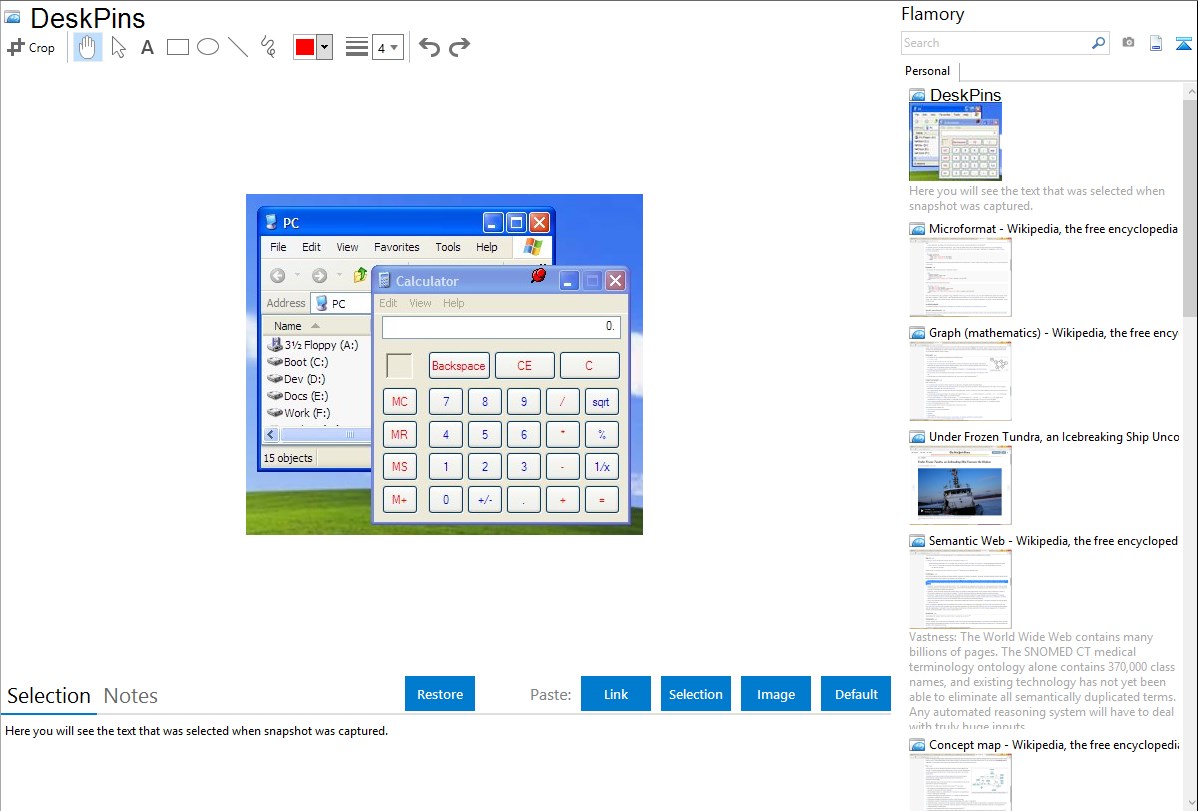This screenshot has height=811, width=1198.
Task: Switch to the Personal tab
Action: (x=927, y=71)
